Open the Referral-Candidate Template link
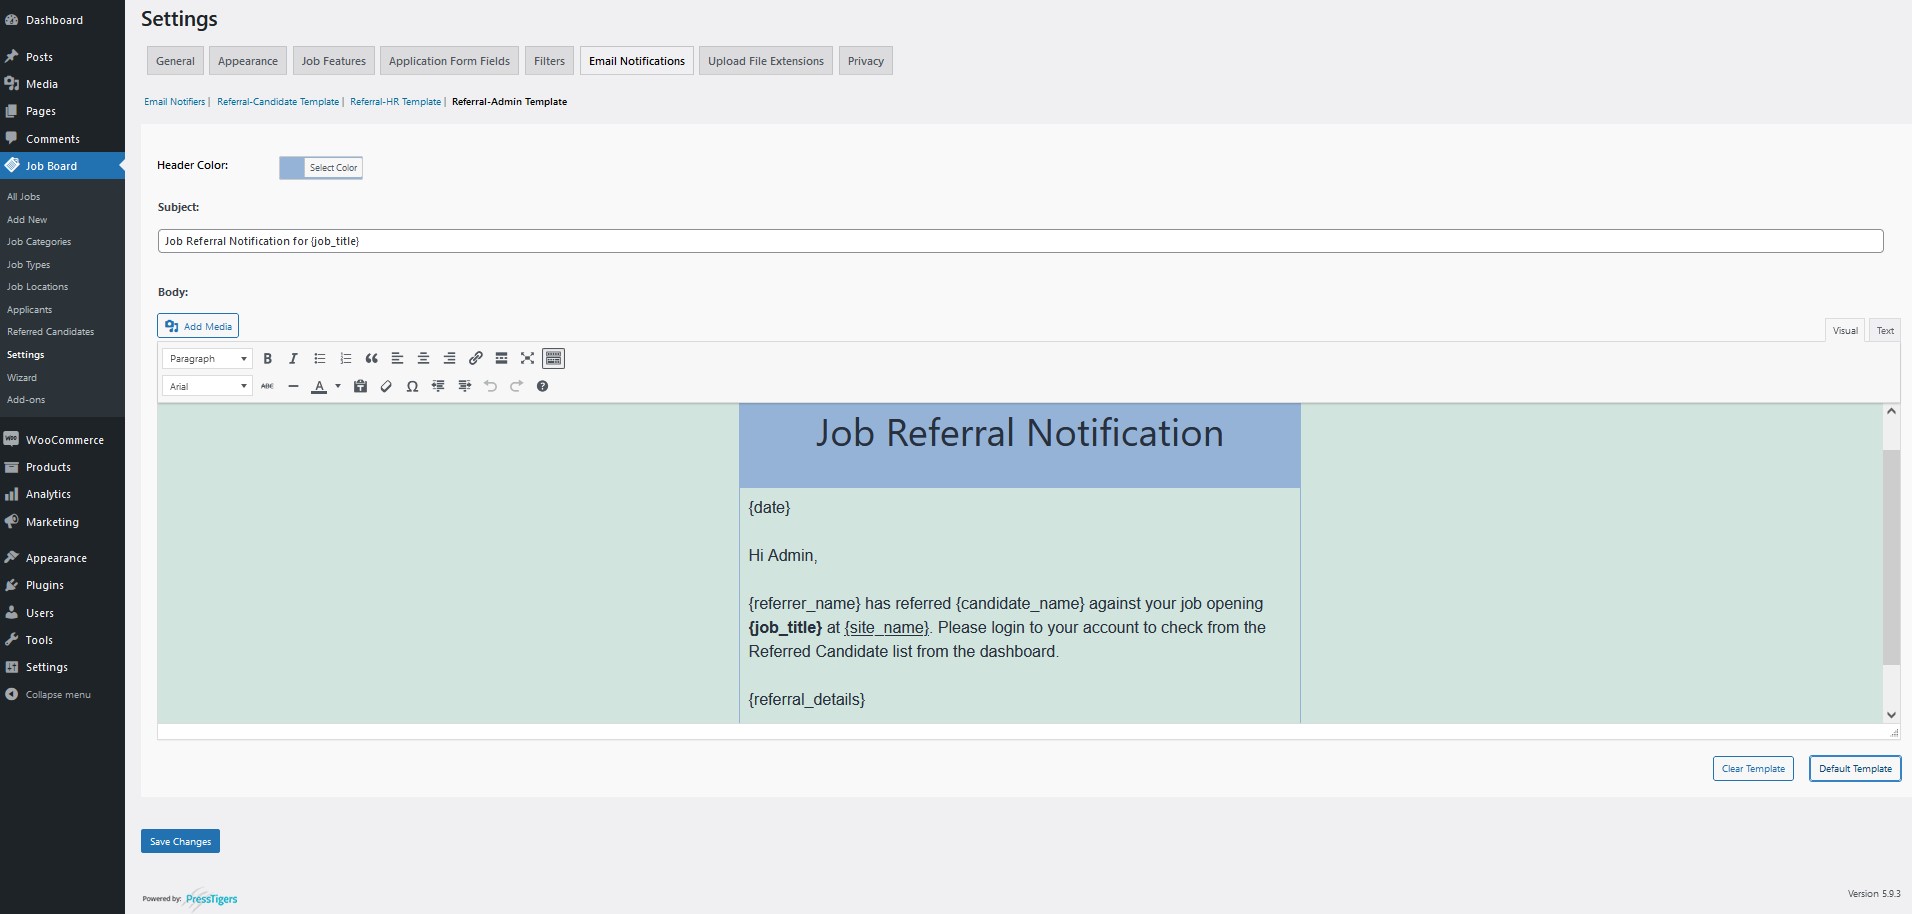 278,102
